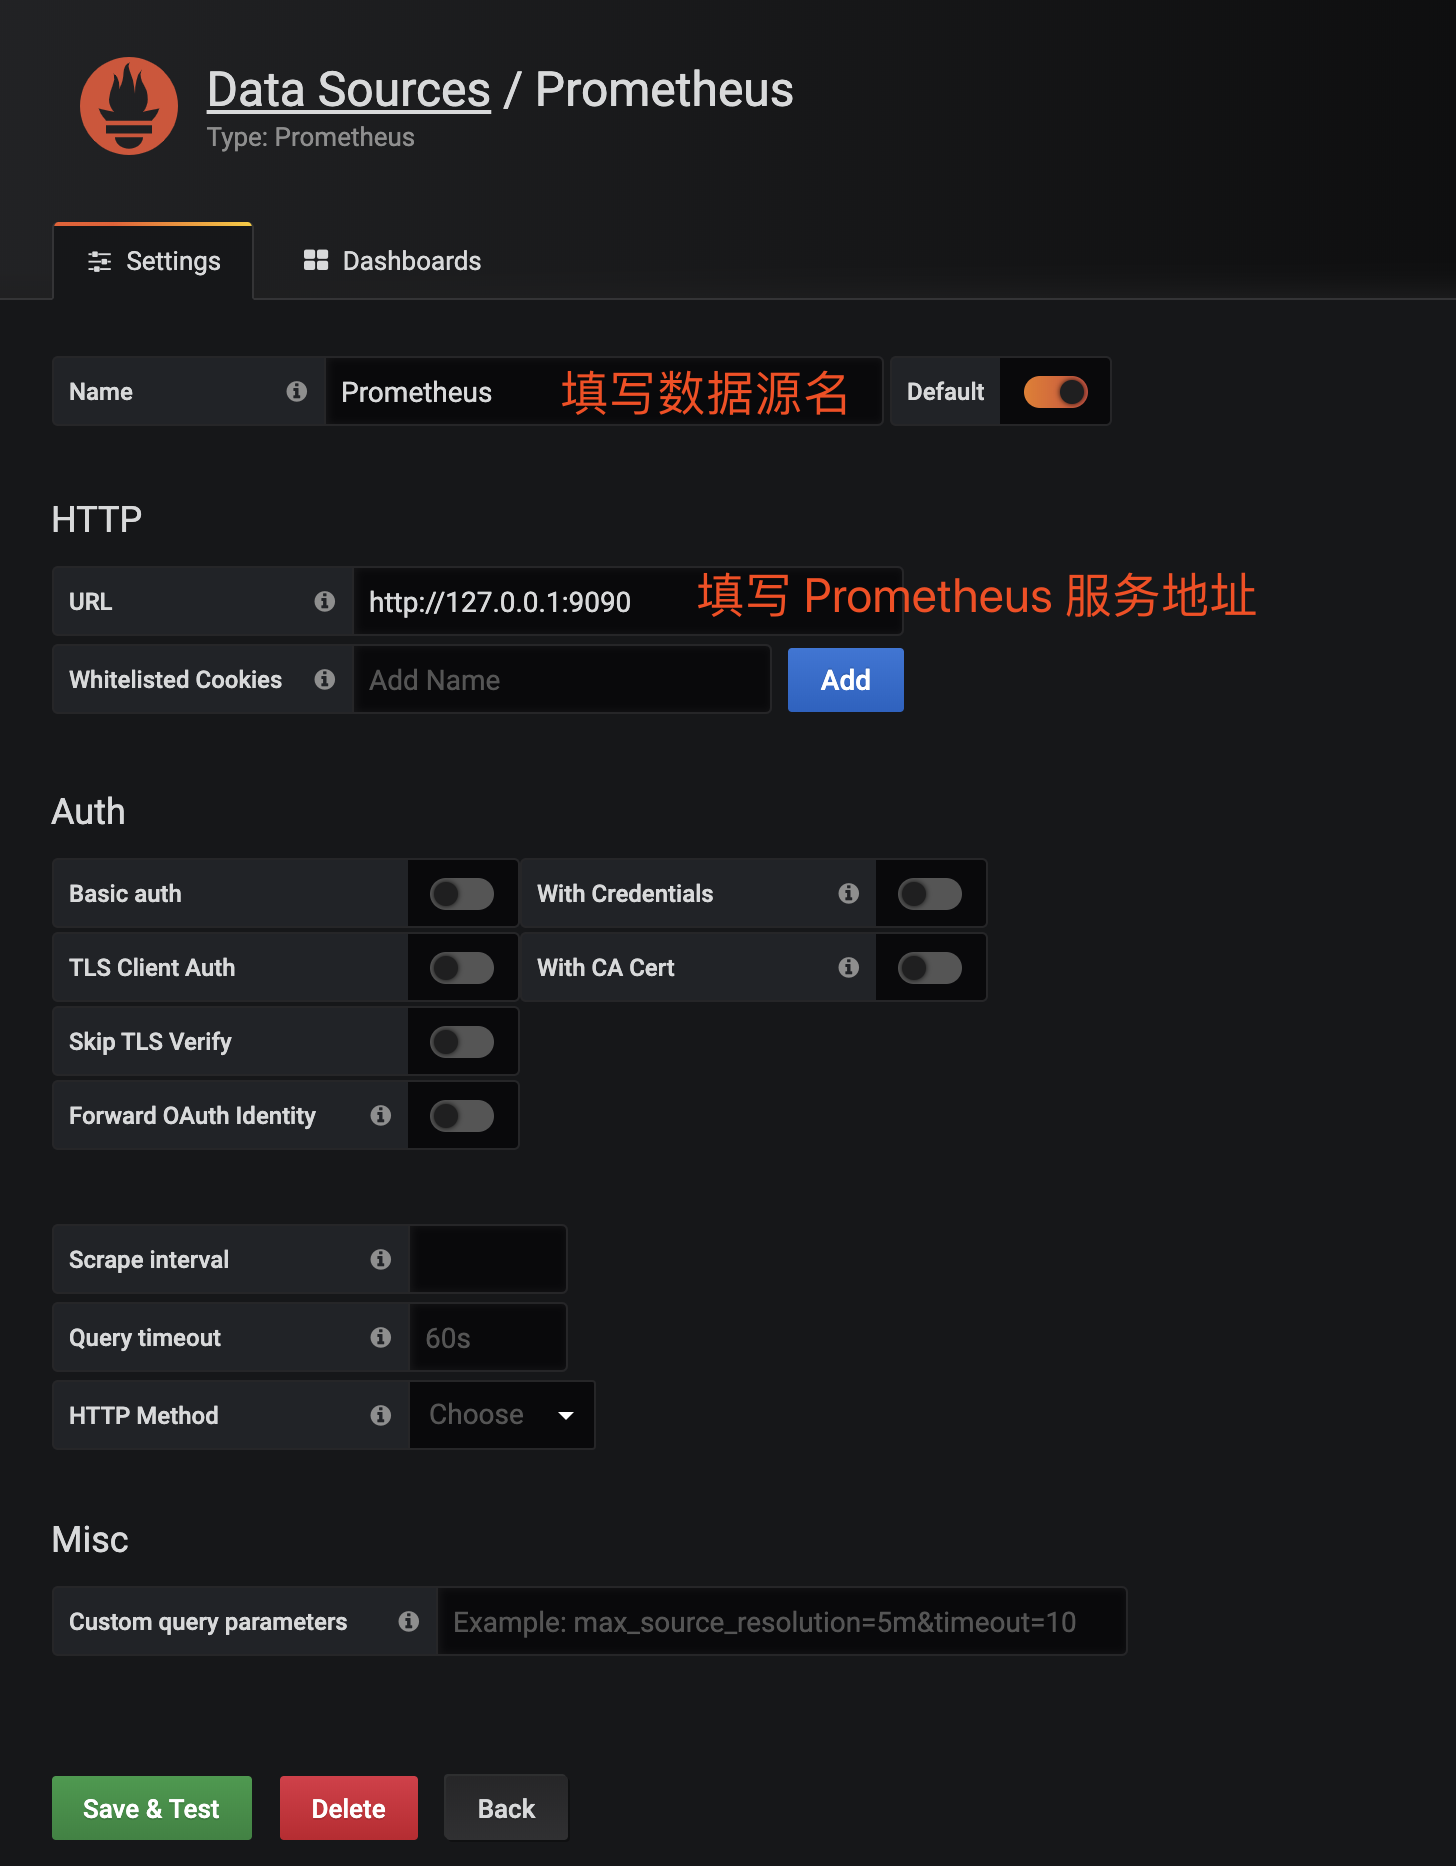This screenshot has width=1456, height=1866.
Task: Click the Forward OAuth Identity info icon
Action: 380,1115
